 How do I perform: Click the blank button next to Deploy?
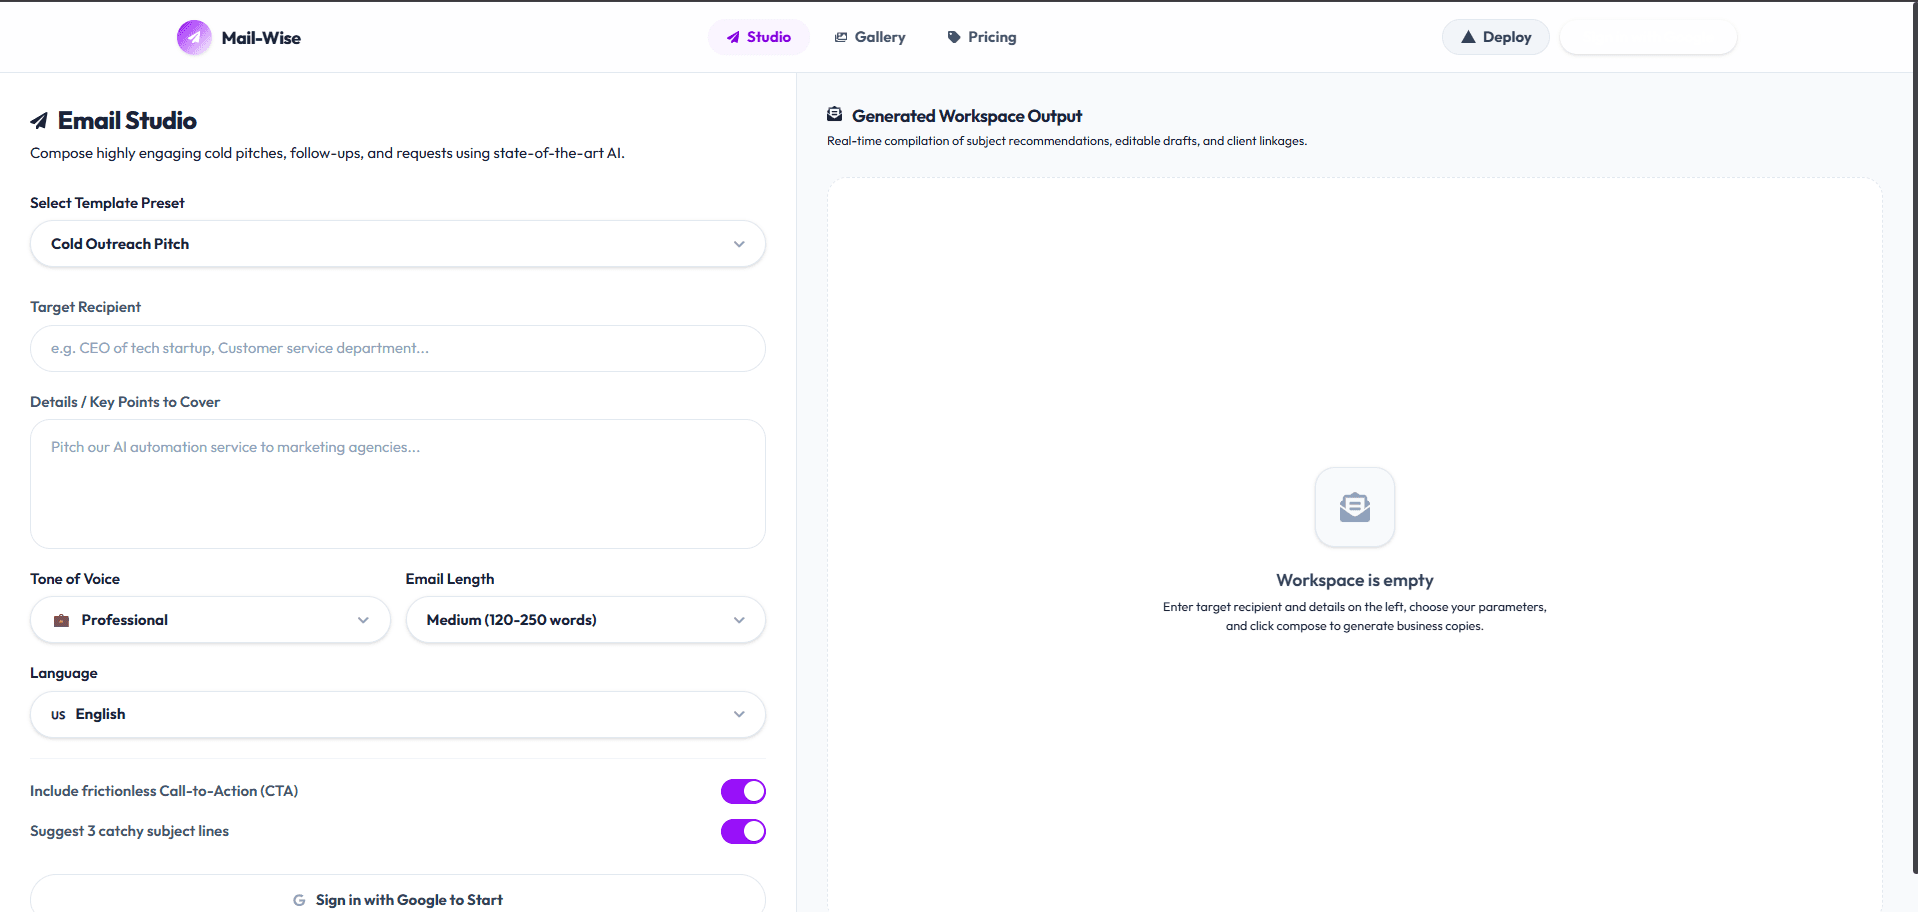pos(1648,37)
